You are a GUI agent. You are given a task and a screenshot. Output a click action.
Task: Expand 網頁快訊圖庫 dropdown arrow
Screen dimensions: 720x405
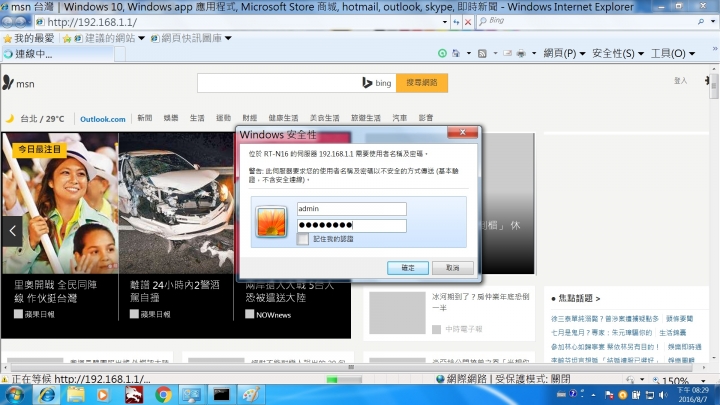click(228, 38)
